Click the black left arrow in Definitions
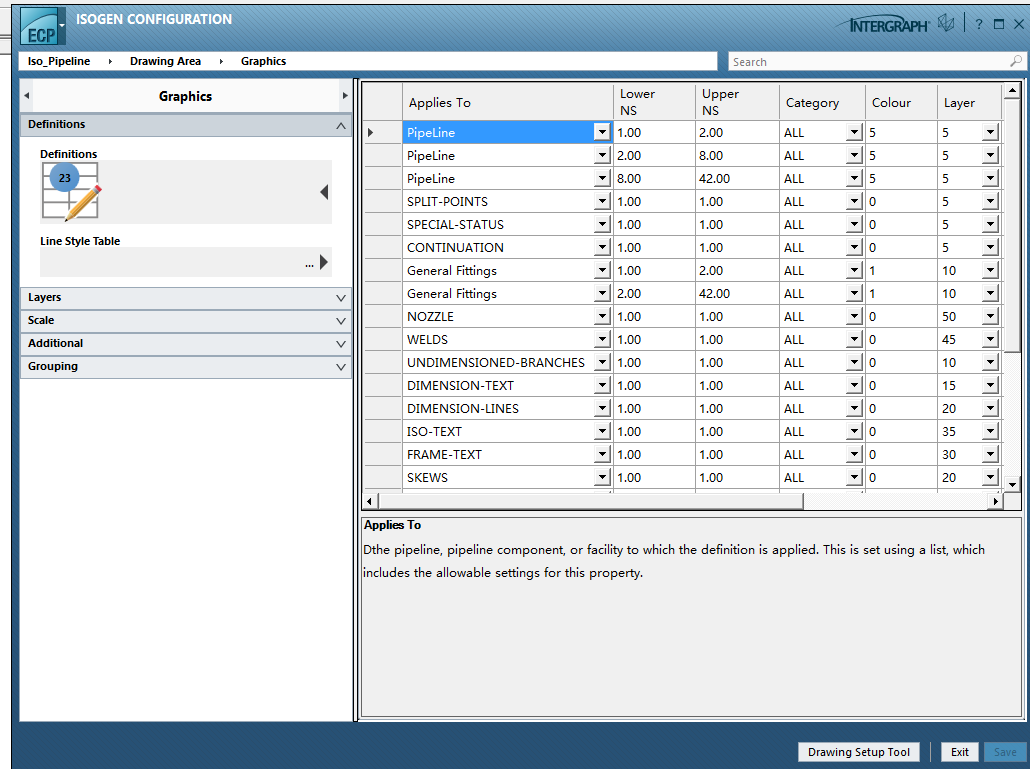The image size is (1030, 769). click(x=324, y=192)
